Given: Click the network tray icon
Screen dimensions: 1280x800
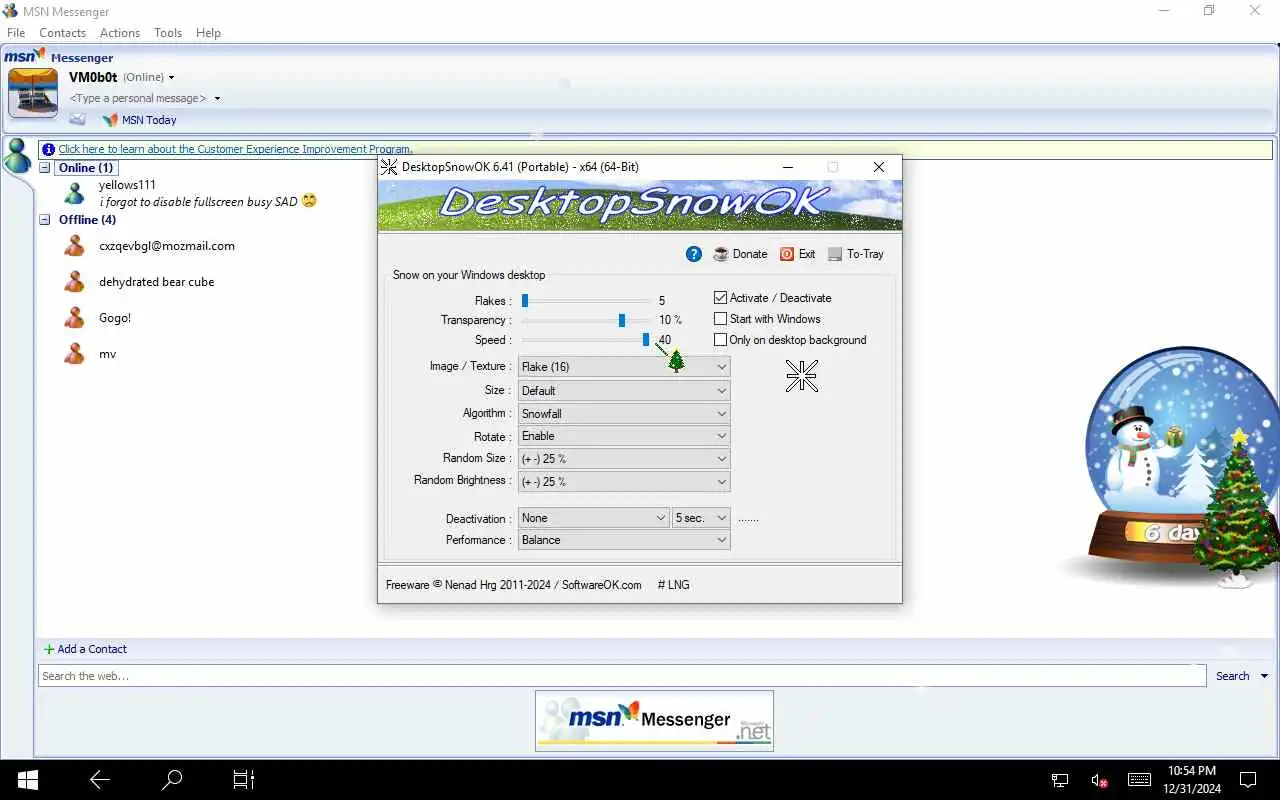Looking at the screenshot, I should (x=1060, y=780).
